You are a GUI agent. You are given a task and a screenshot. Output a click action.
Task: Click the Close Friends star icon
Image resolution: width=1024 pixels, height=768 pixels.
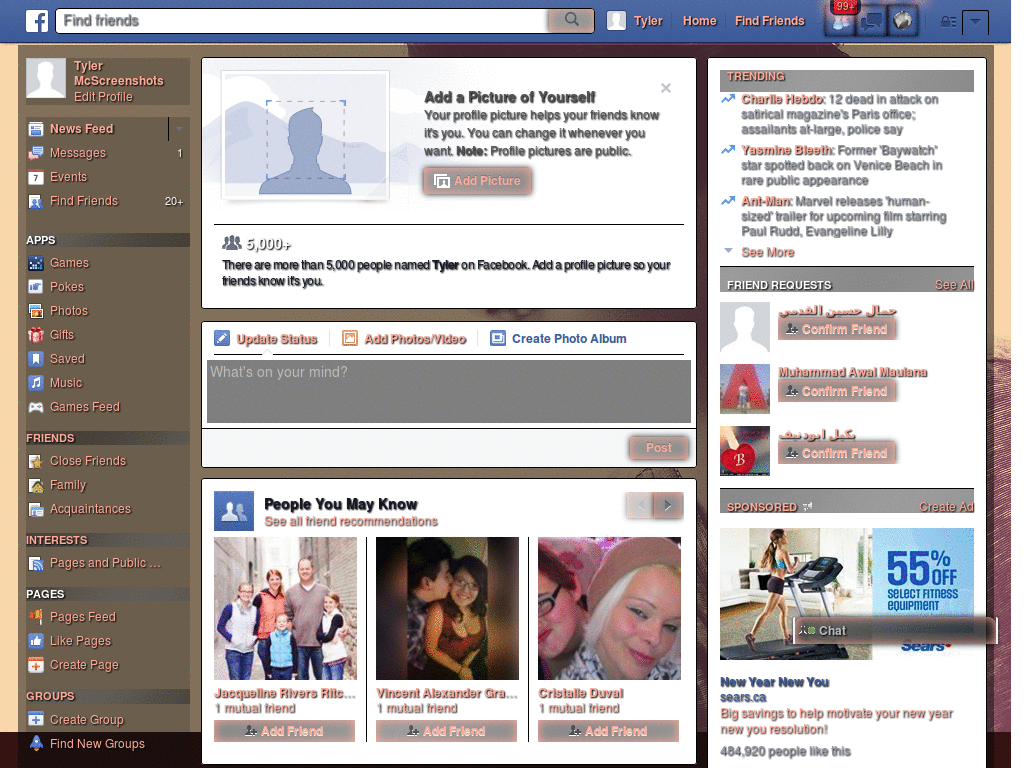click(36, 461)
